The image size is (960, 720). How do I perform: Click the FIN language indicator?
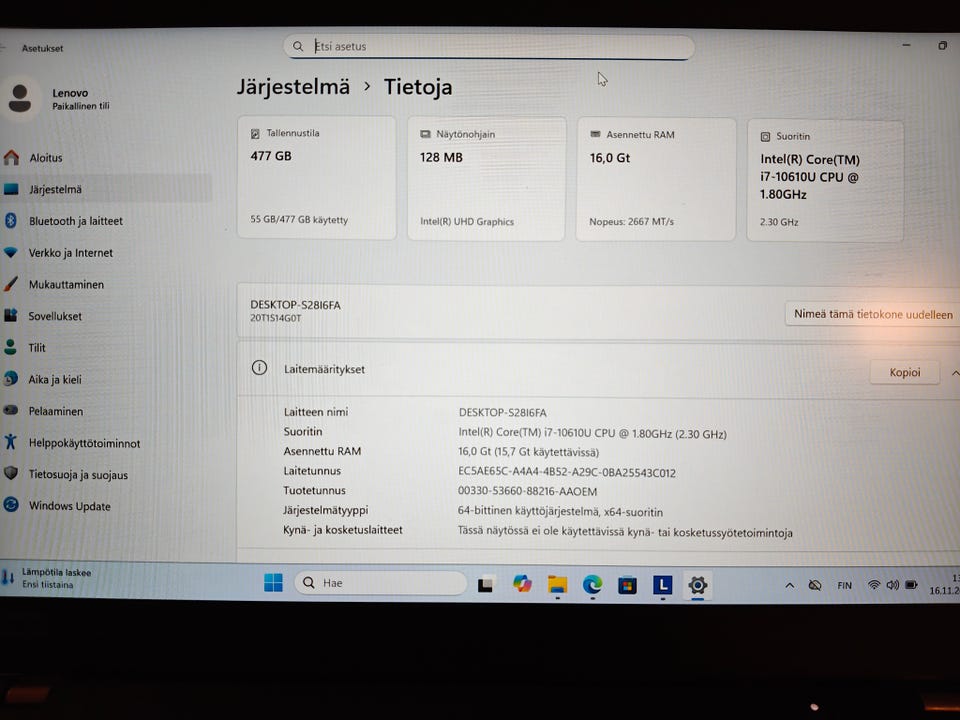tap(844, 586)
